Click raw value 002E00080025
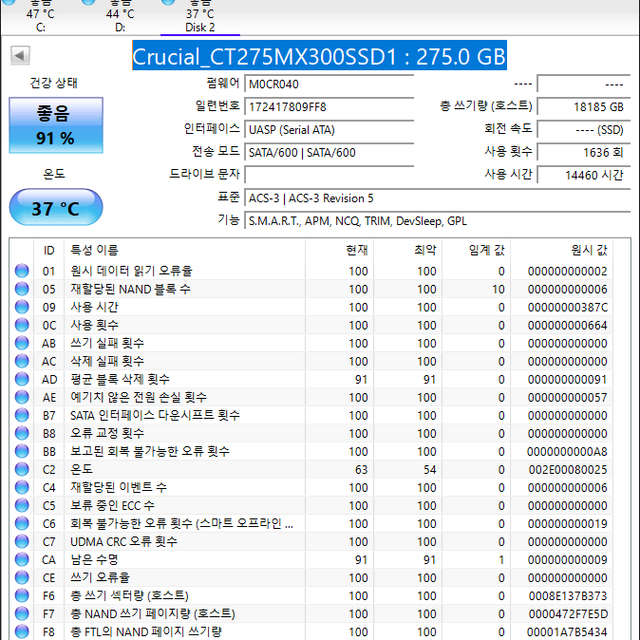 tap(568, 469)
